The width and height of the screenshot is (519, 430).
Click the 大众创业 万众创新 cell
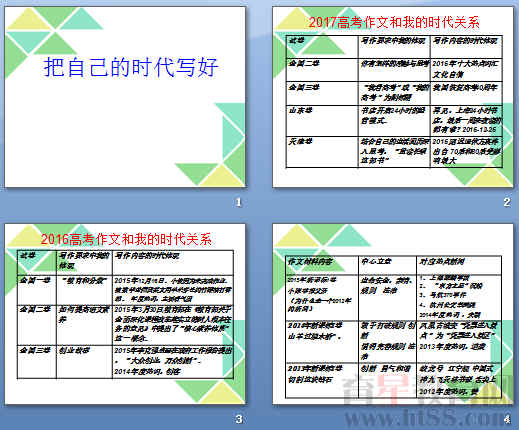click(x=173, y=362)
